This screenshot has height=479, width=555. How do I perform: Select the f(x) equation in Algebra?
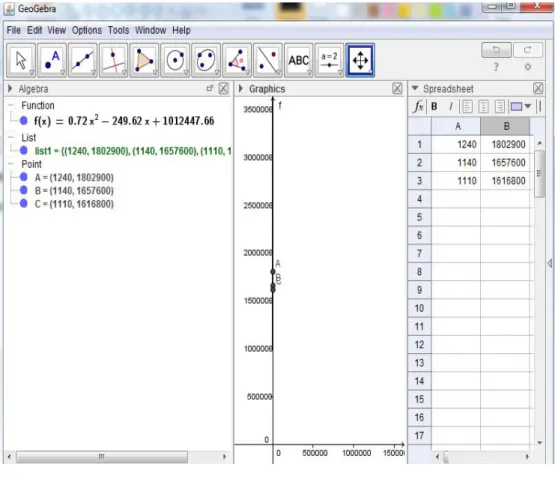pyautogui.click(x=124, y=121)
